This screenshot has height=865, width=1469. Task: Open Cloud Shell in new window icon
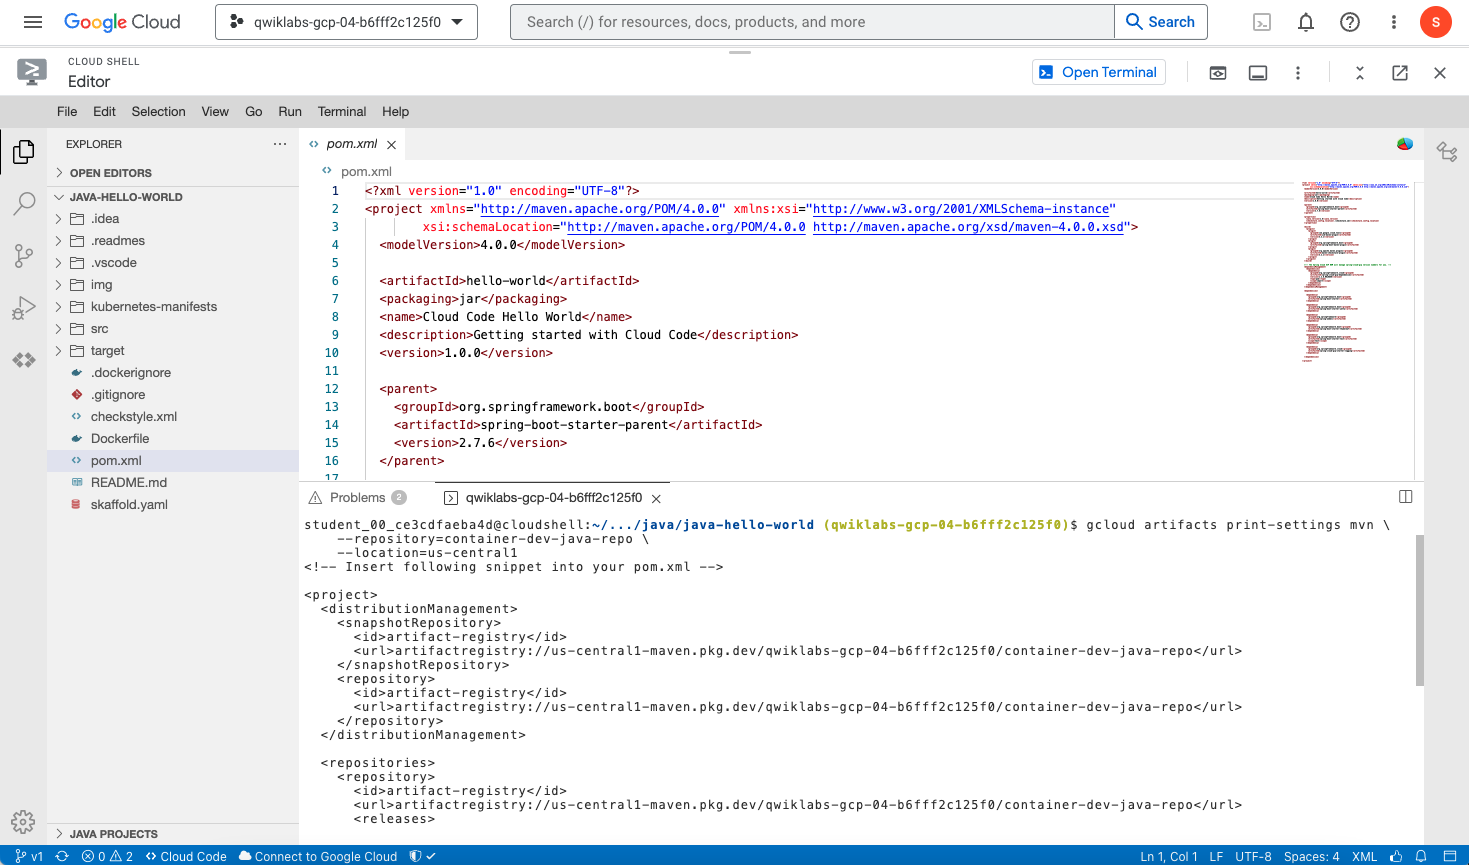(1400, 73)
